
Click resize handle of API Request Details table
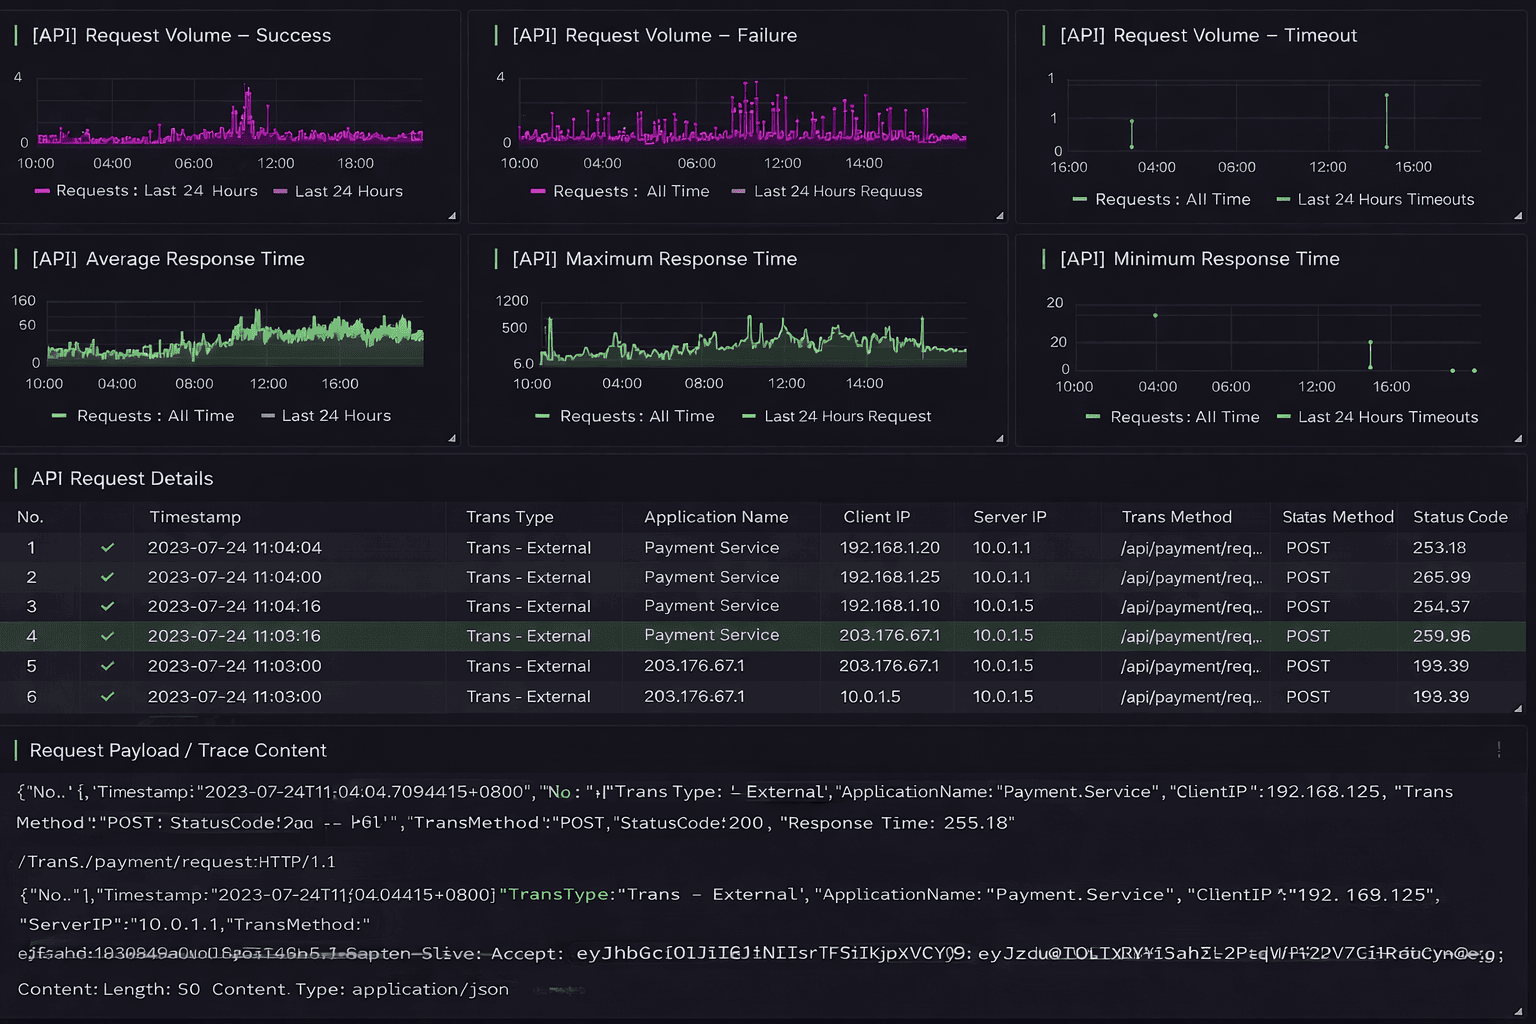click(1518, 708)
